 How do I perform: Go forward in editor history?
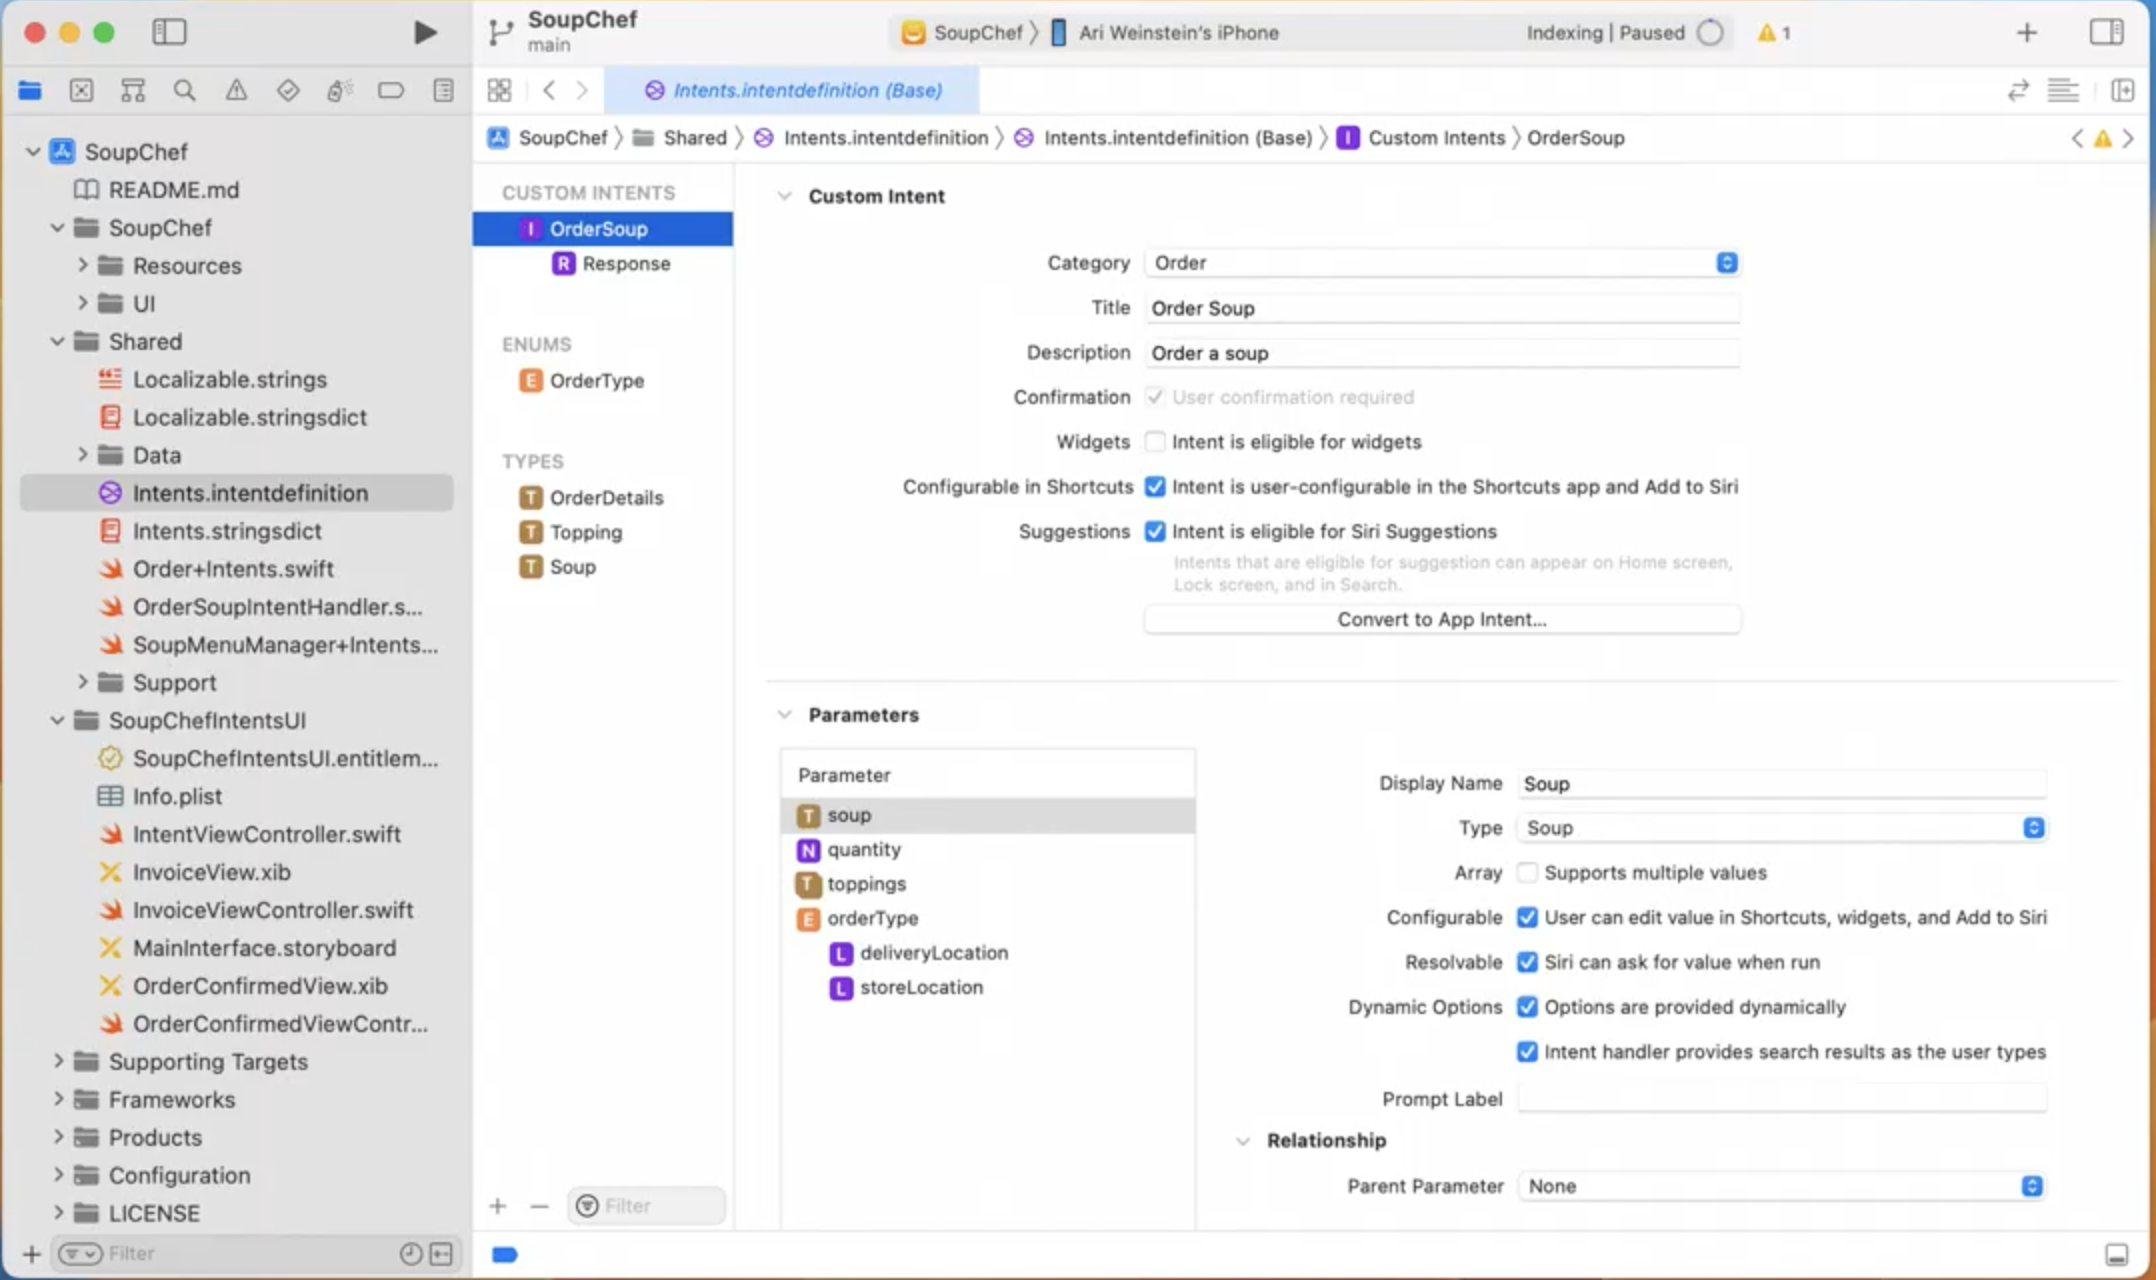tap(582, 90)
